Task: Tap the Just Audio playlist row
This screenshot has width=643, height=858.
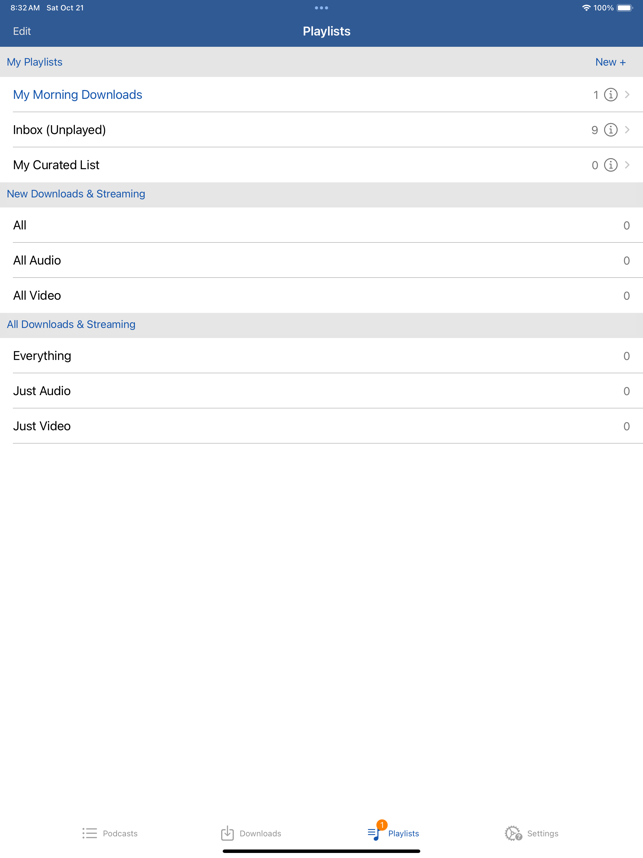Action: 321,391
